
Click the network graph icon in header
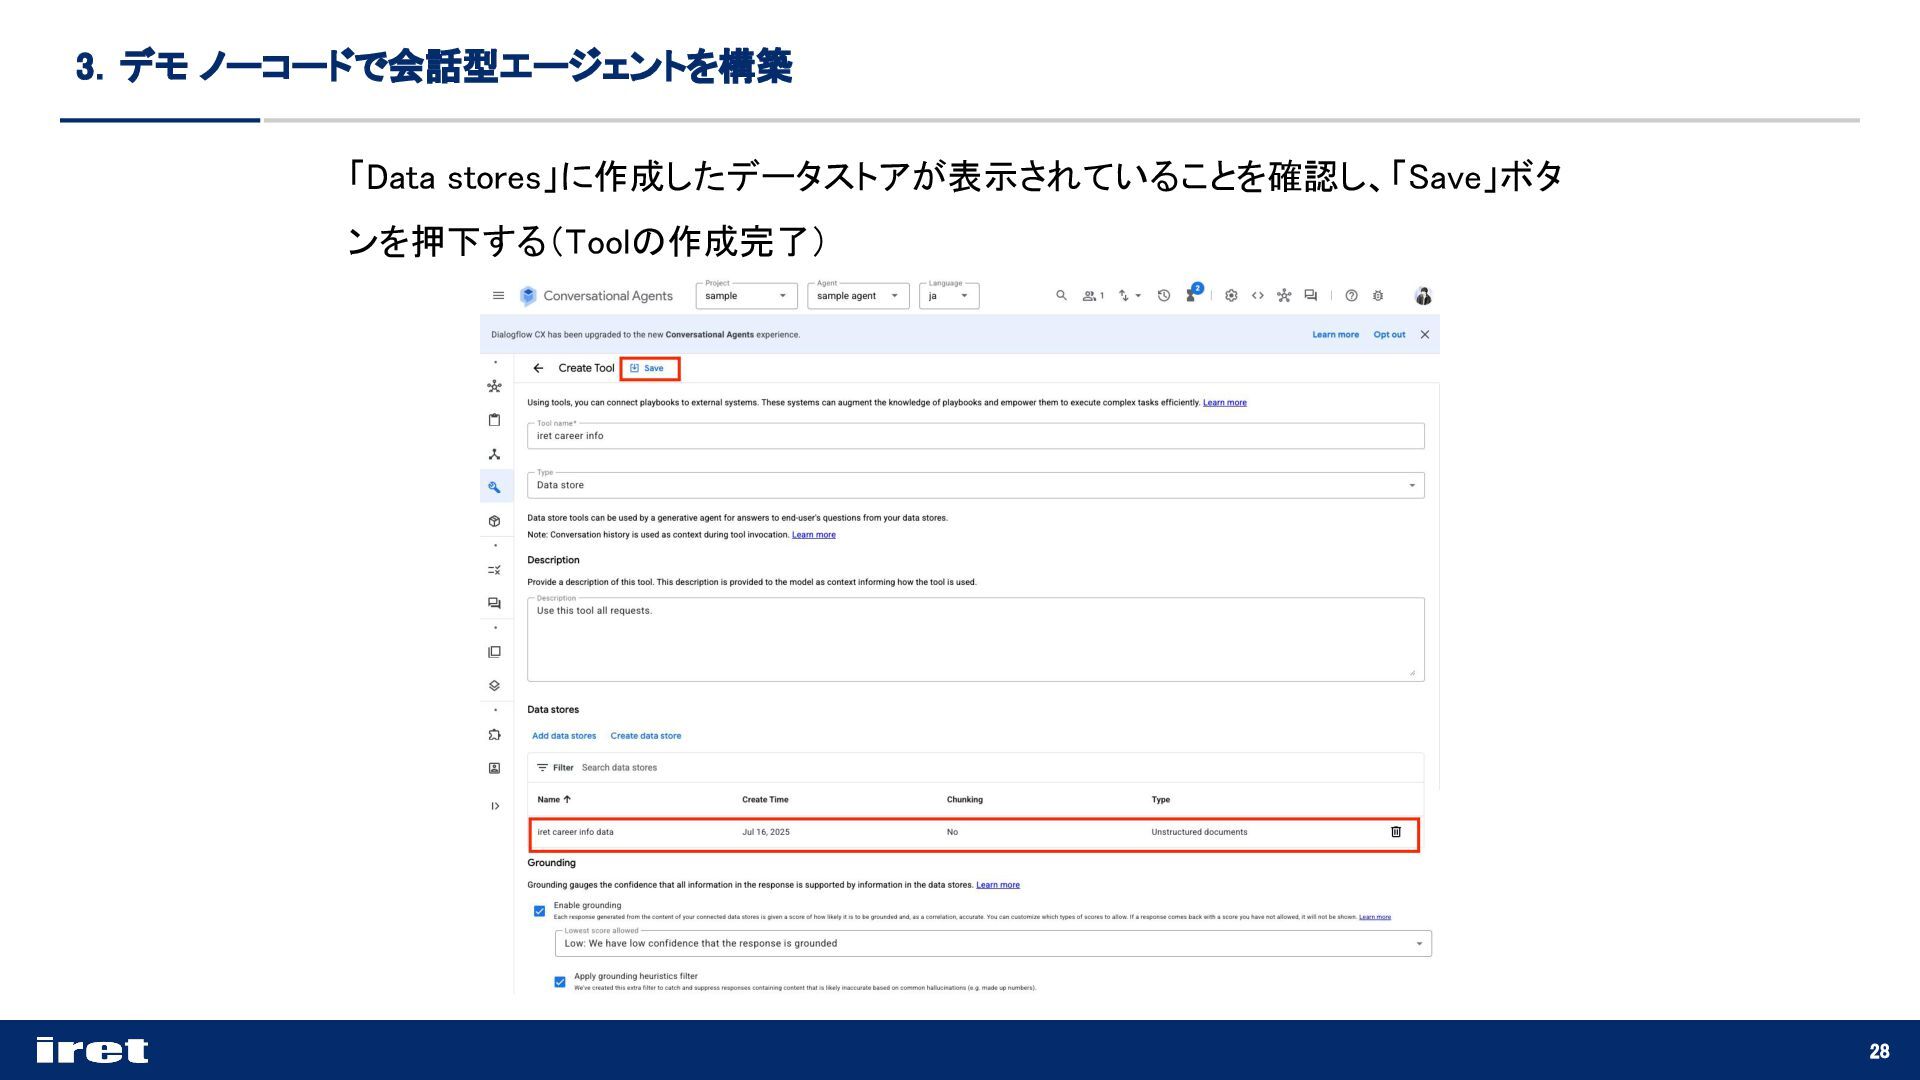[1284, 296]
